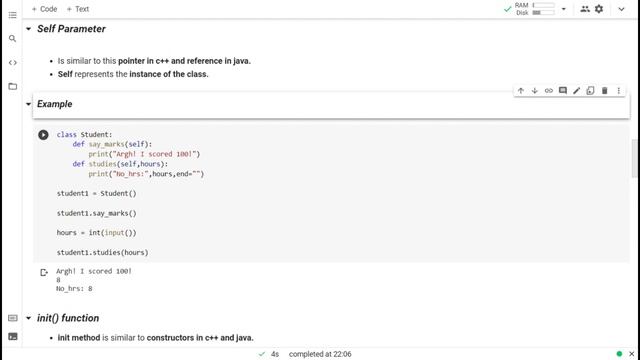Click the output line 'Argh! I scored 100!'
This screenshot has width=640, height=360.
point(94,271)
